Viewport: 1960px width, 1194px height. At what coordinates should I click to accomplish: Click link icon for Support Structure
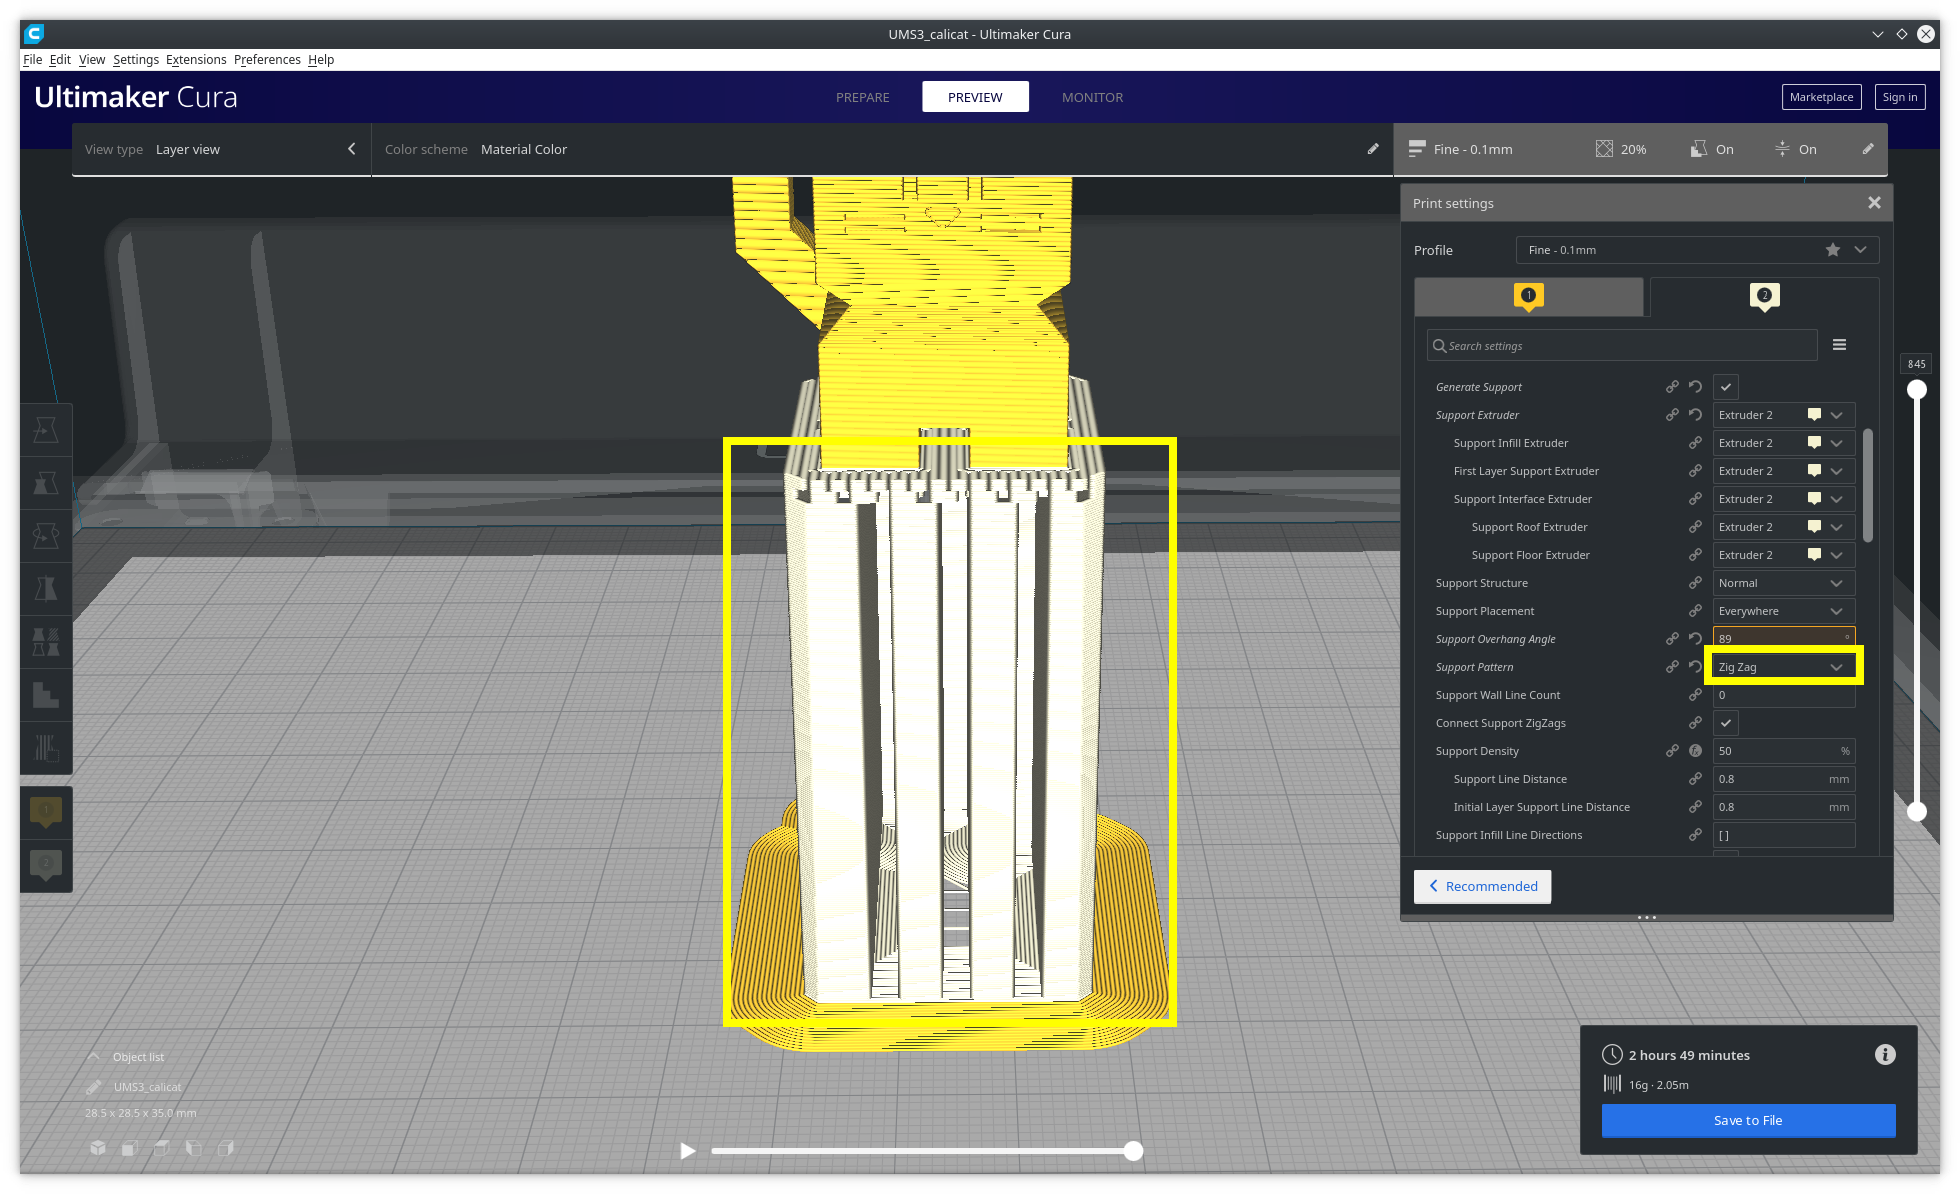[1695, 583]
